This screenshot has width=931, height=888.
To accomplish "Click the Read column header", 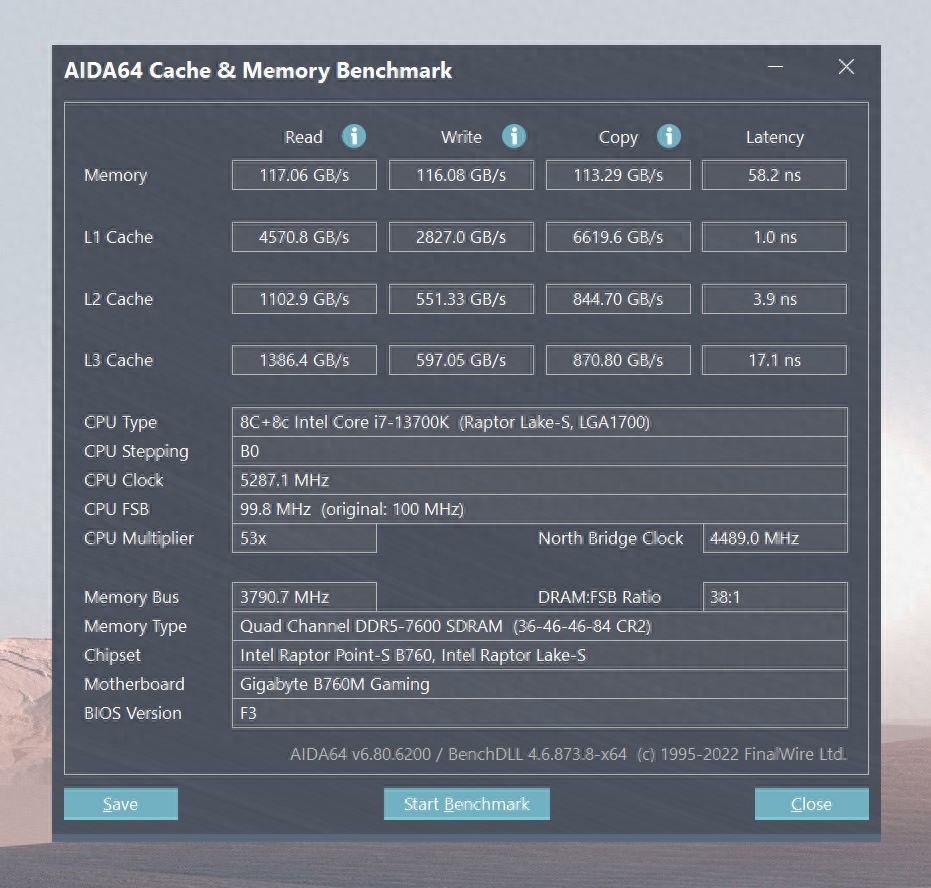I will pos(303,137).
